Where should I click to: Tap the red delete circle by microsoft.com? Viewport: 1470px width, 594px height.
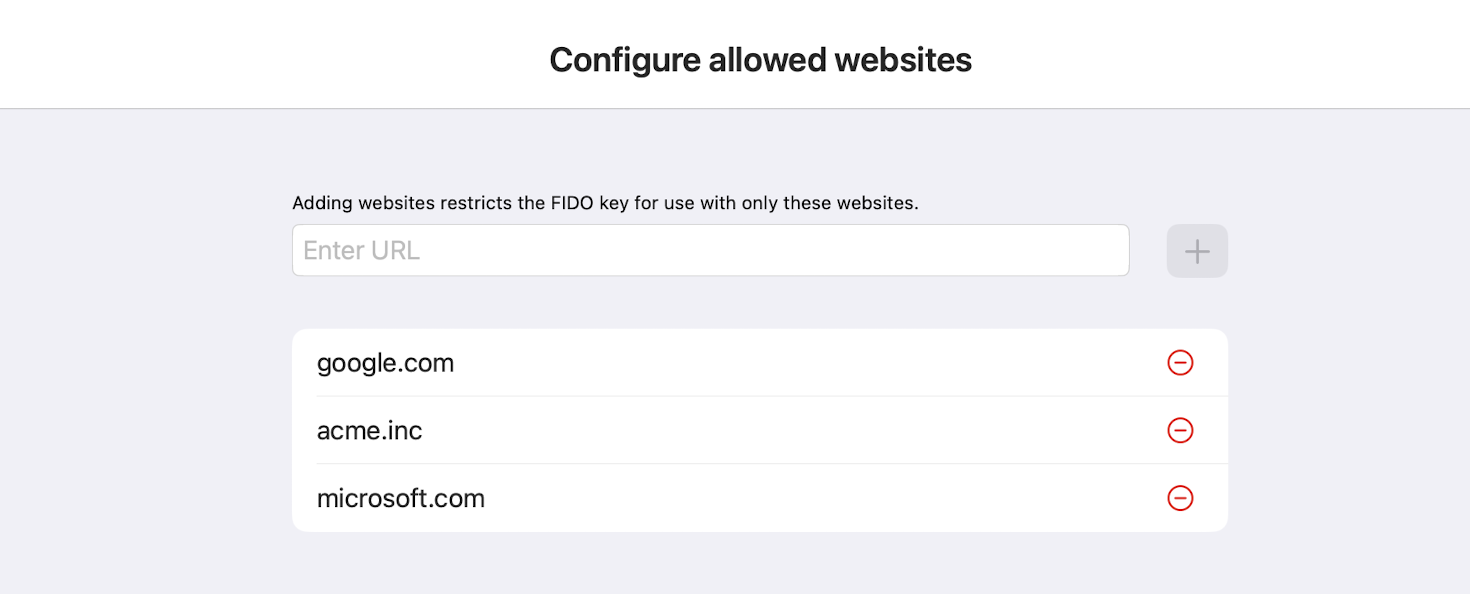1180,498
